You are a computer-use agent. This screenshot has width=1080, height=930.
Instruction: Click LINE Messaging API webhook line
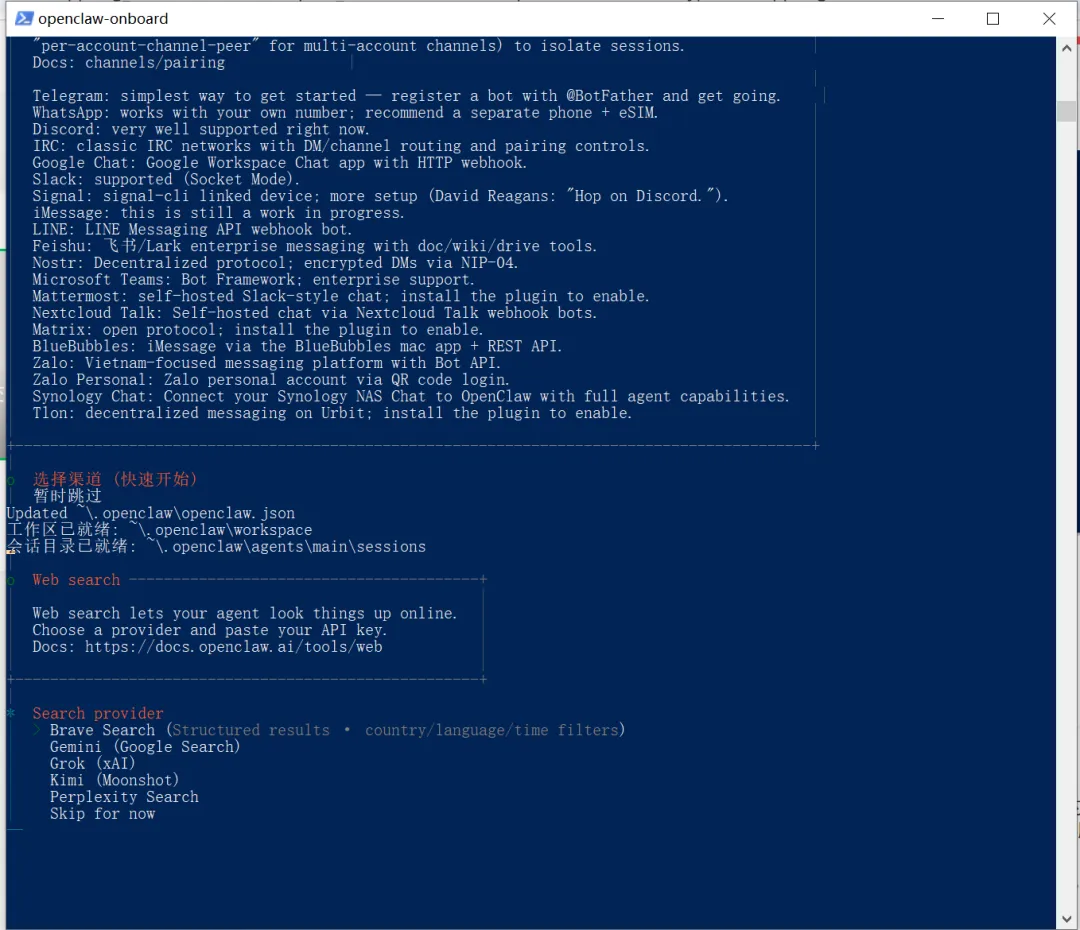pos(192,229)
